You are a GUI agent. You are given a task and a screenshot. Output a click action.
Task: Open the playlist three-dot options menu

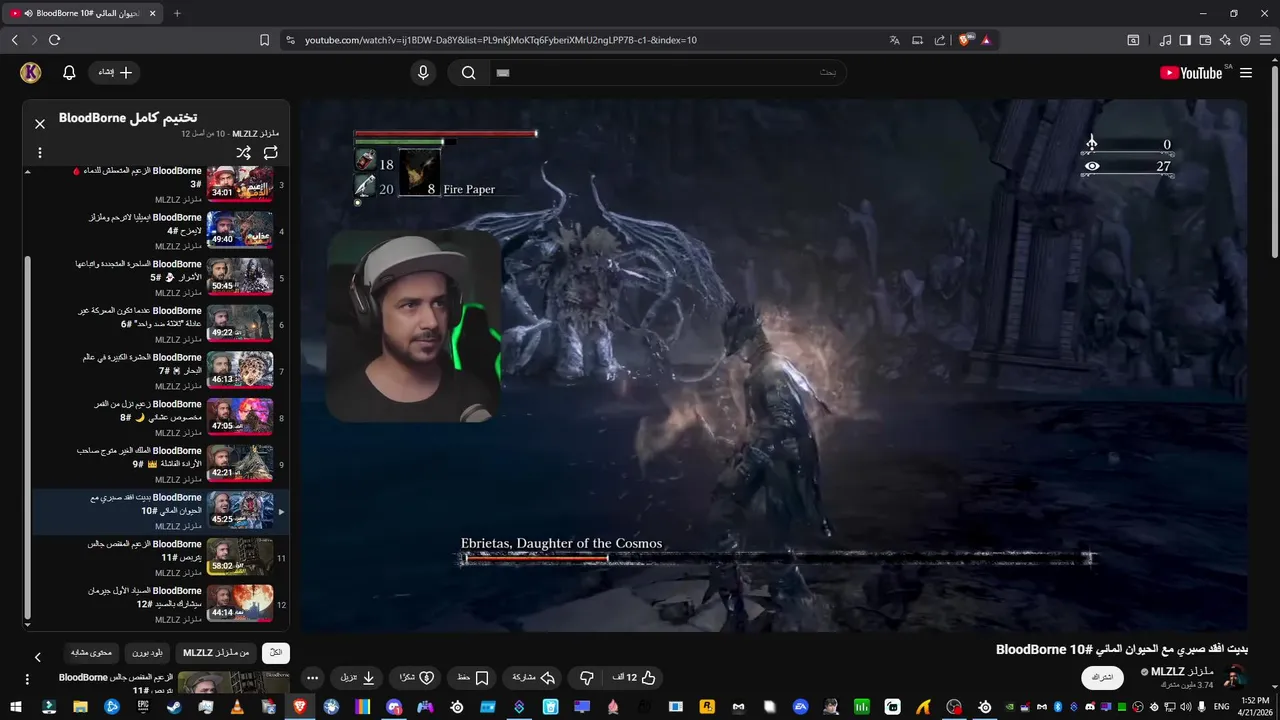click(40, 153)
